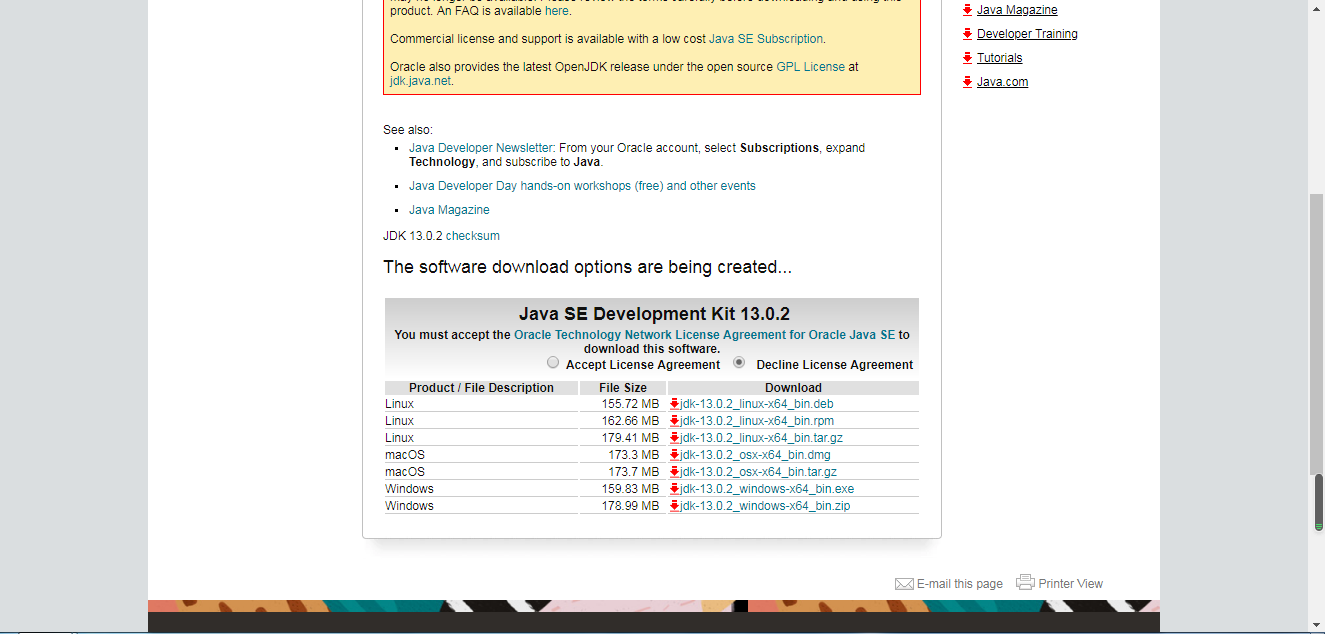Click the red arrow icon next to Developer Training
The width and height of the screenshot is (1325, 634).
[x=967, y=34]
